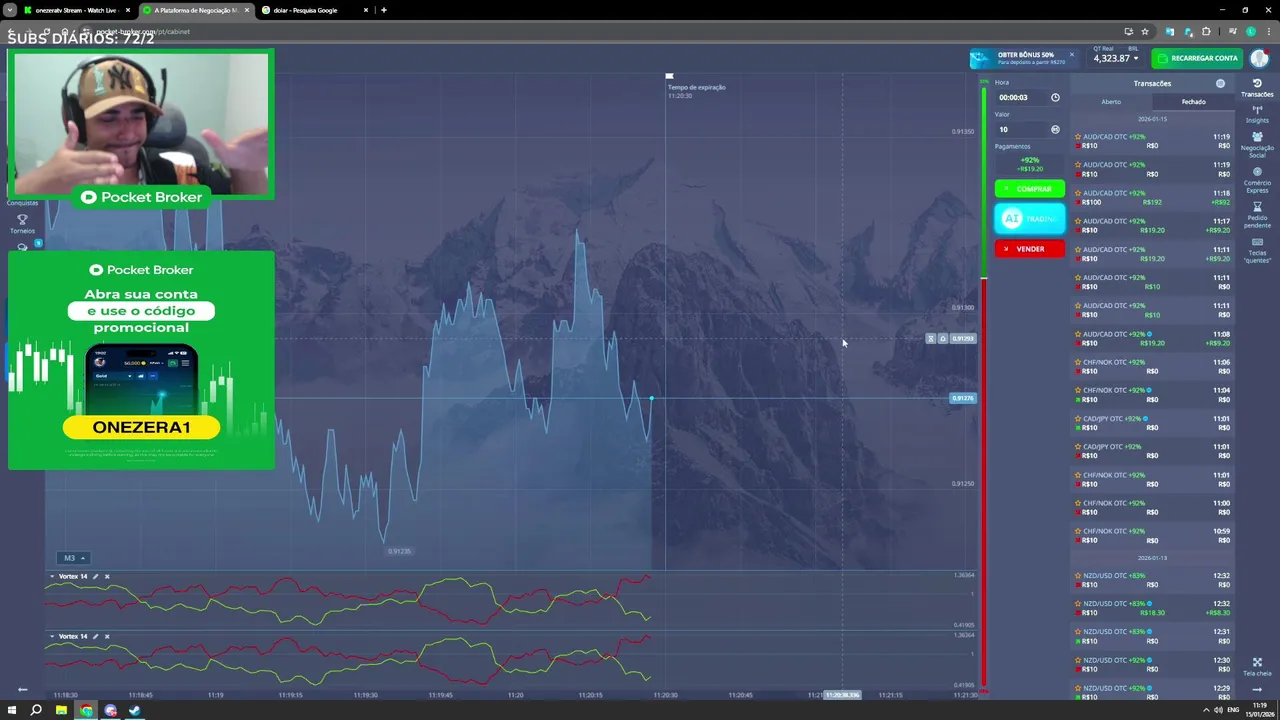Close the OBTER BÔNUS 50% banner
This screenshot has height=720, width=1280.
[x=1071, y=54]
